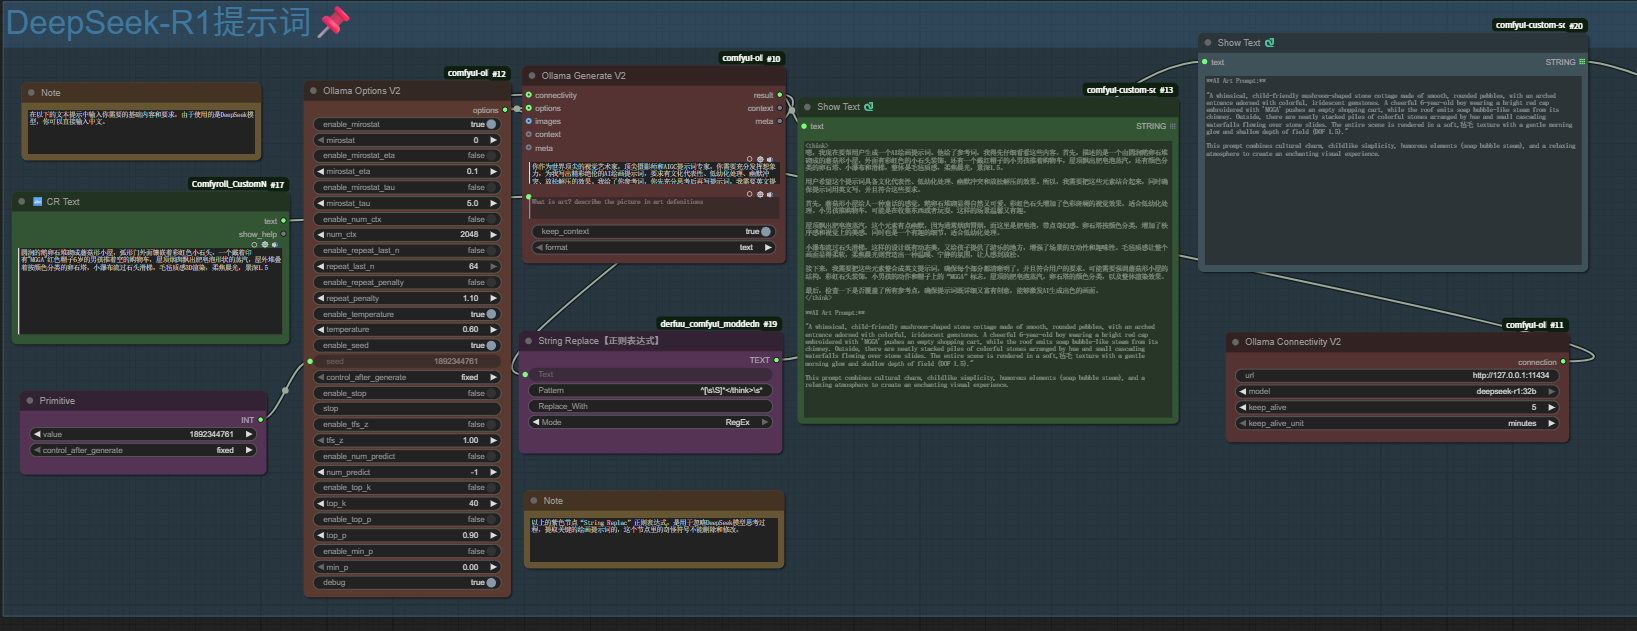Open the Ollama Generate format dropdown
Screen dimensions: 1637x631
[653, 247]
